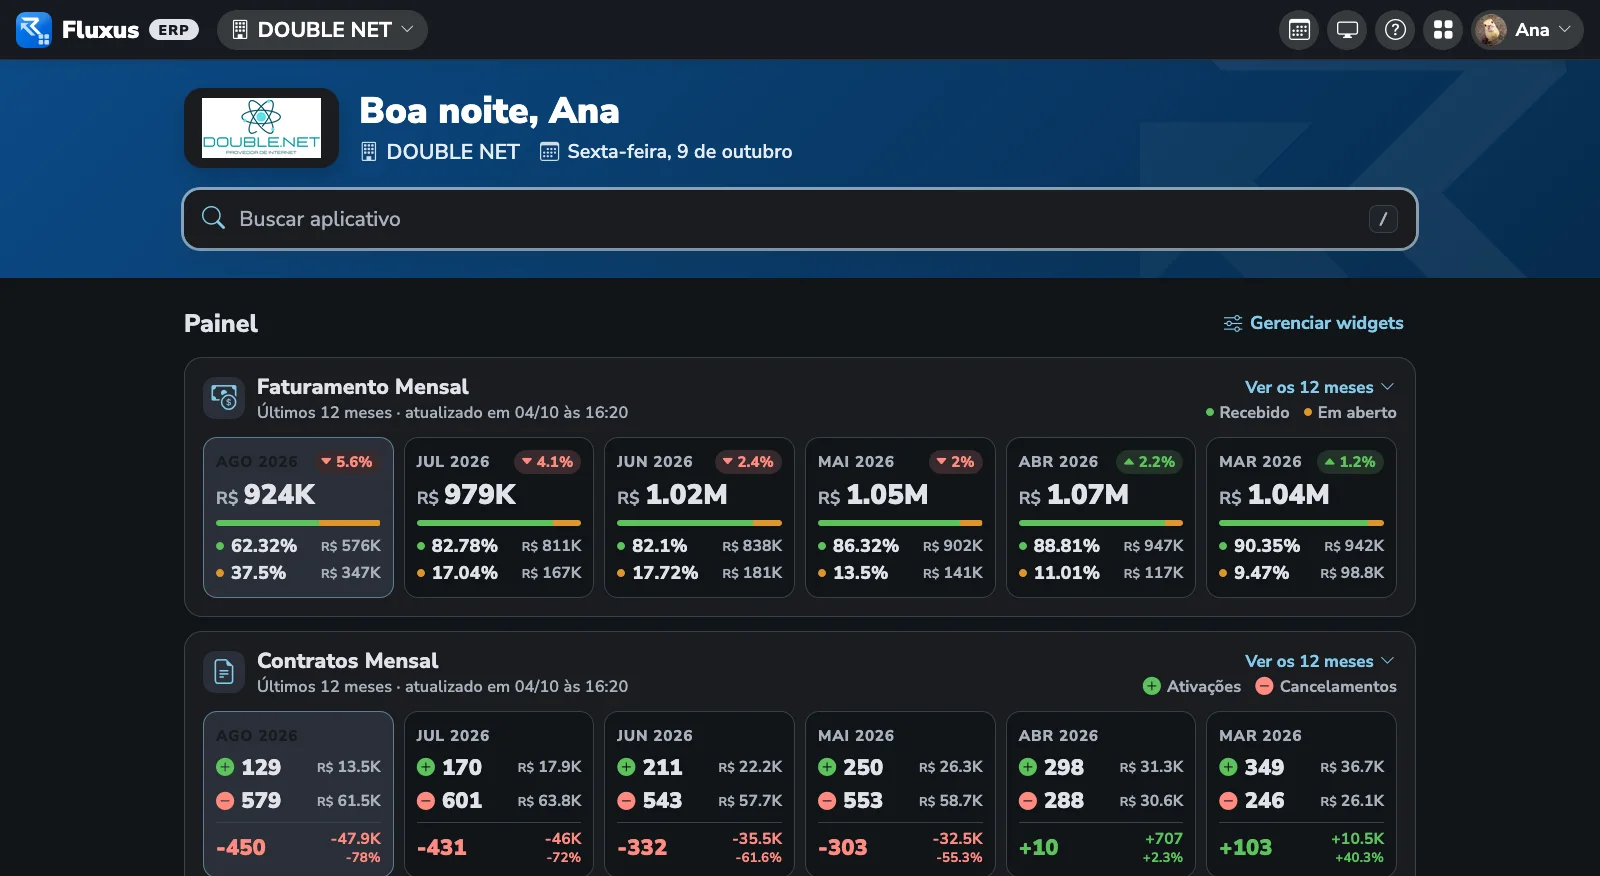The image size is (1600, 876).
Task: Toggle the Em aberto legend item
Action: [x=1350, y=412]
